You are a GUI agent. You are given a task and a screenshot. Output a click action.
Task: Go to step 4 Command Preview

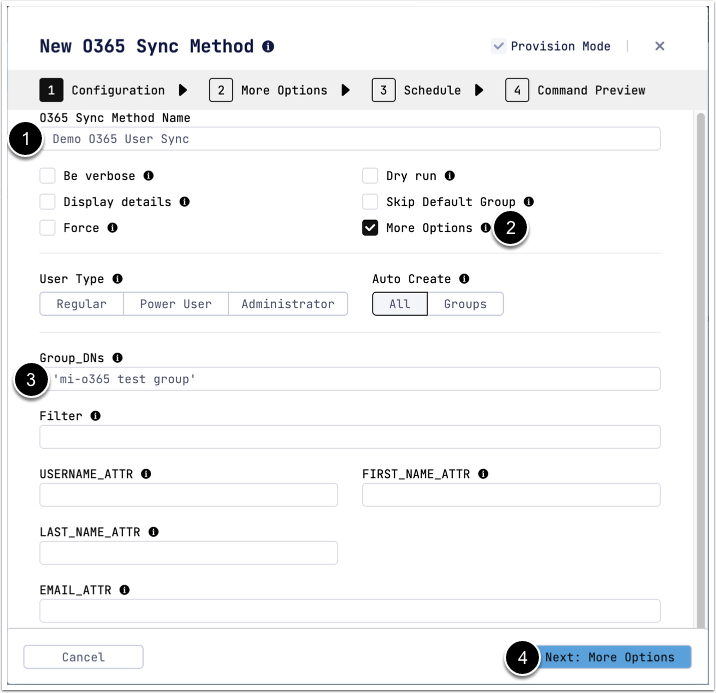pos(575,90)
